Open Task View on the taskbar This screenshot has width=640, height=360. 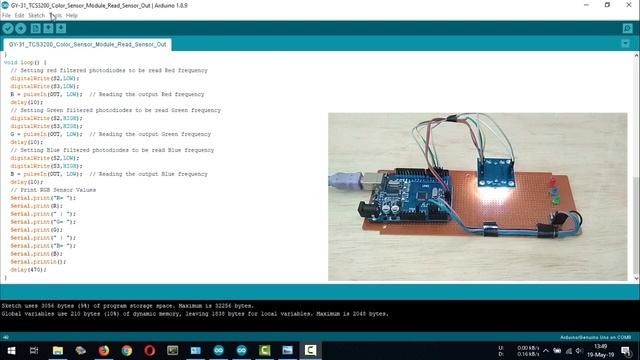pos(34,351)
